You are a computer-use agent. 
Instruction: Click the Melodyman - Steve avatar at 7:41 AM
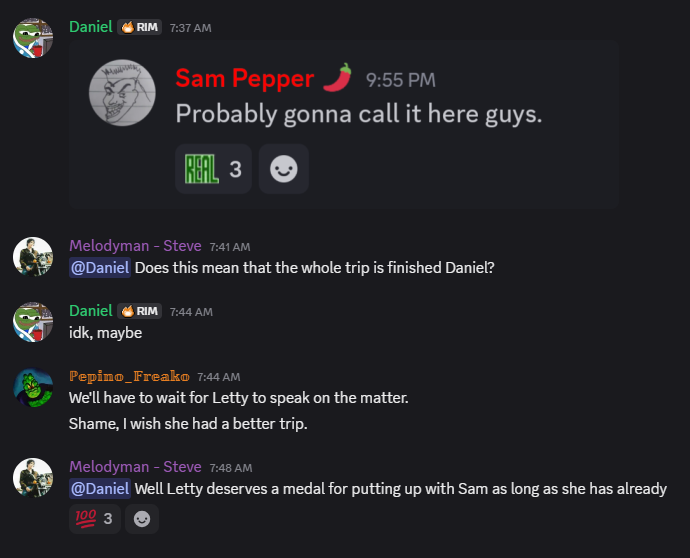[33, 257]
